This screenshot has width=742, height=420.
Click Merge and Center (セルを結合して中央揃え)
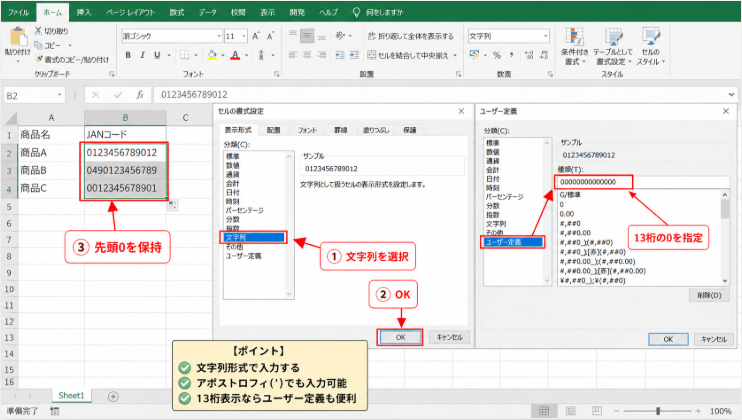(x=408, y=55)
